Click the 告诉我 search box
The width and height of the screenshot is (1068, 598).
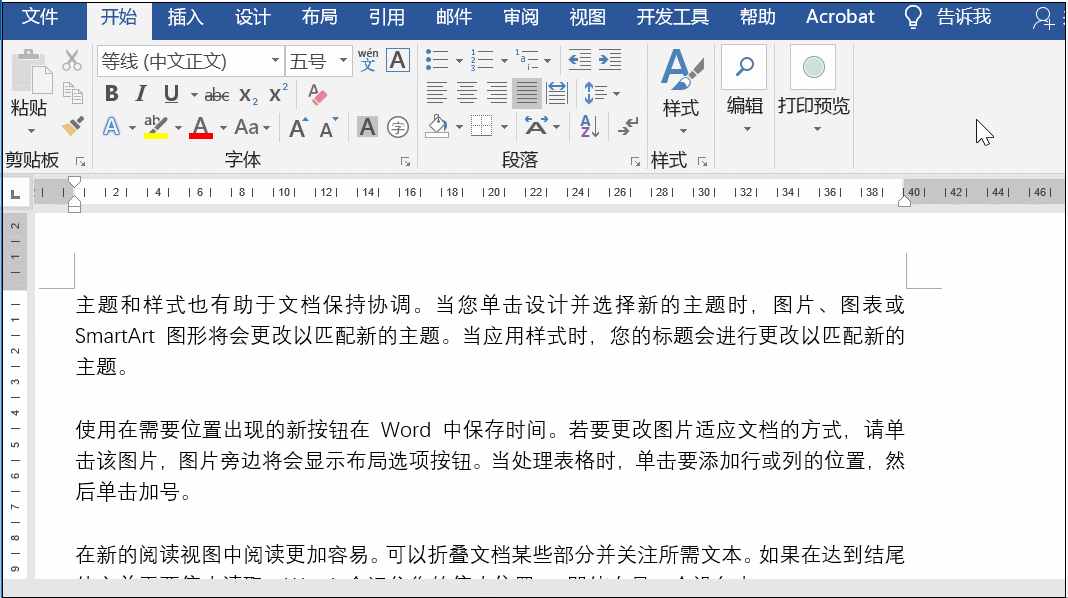point(963,17)
